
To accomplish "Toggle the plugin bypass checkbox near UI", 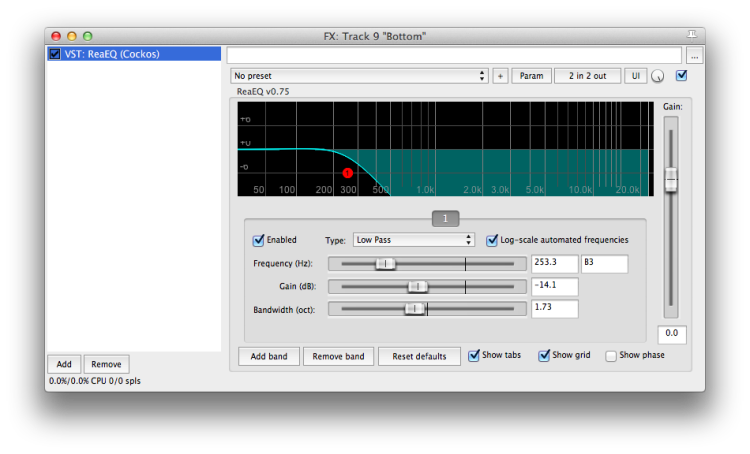I will click(682, 75).
